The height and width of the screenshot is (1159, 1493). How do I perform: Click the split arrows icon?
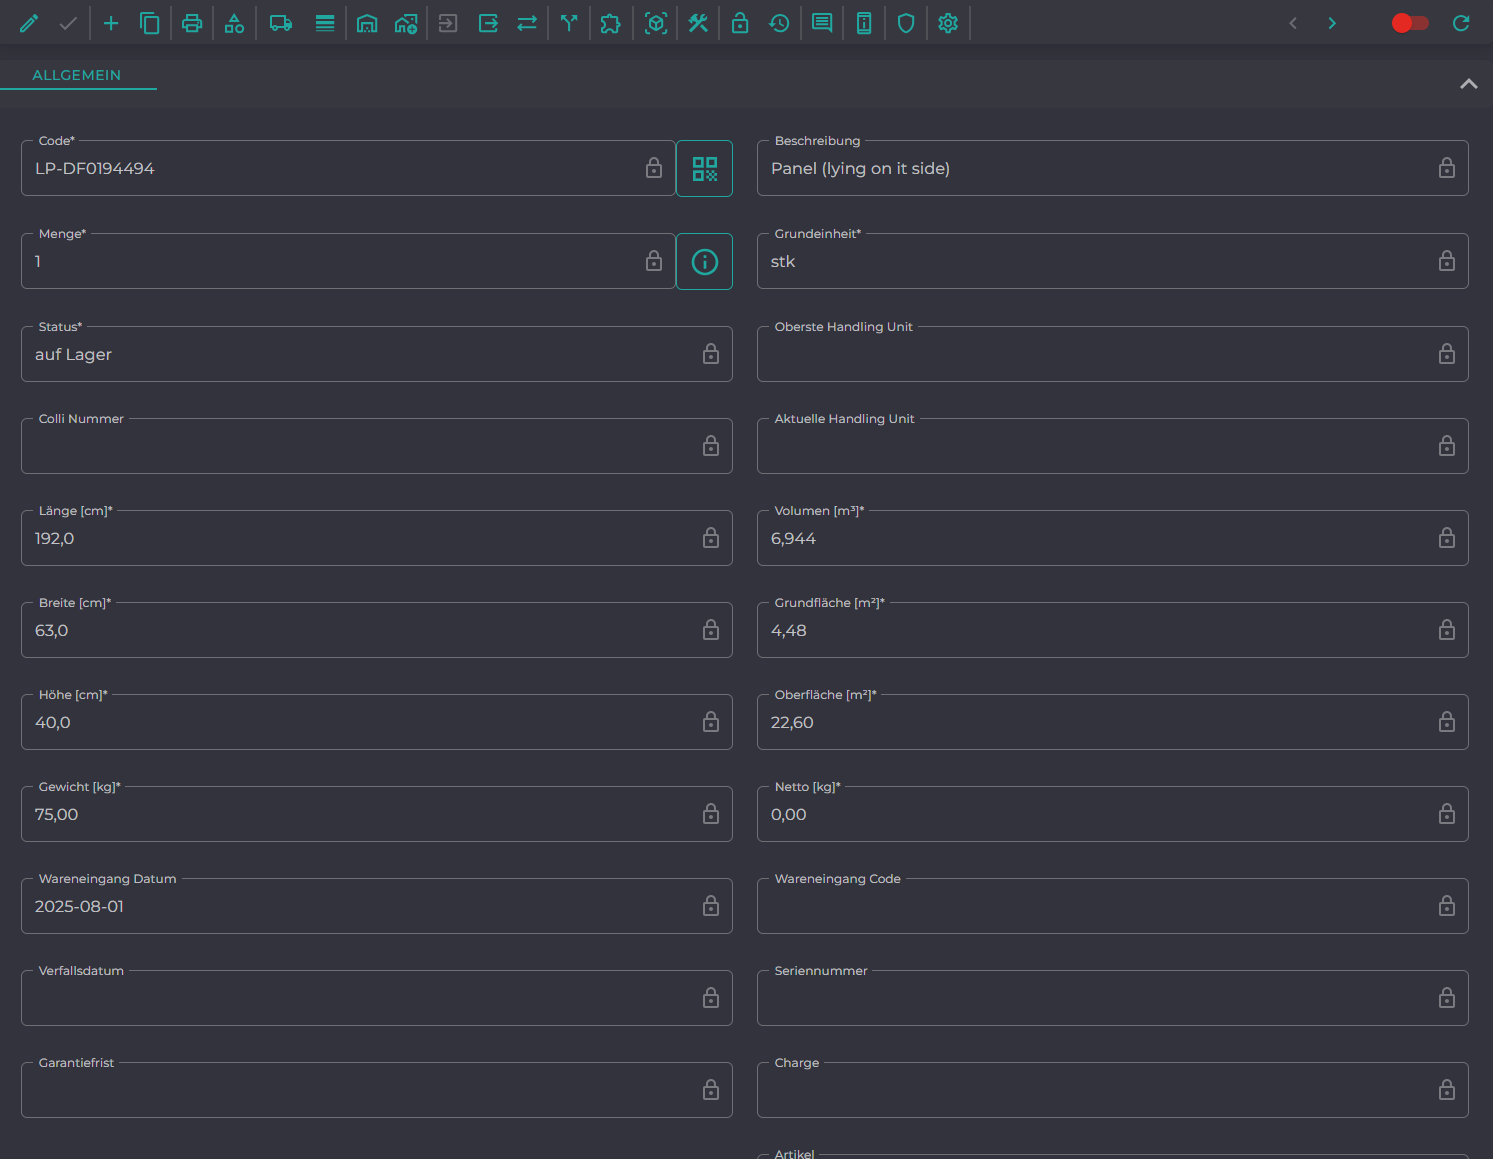click(x=569, y=23)
